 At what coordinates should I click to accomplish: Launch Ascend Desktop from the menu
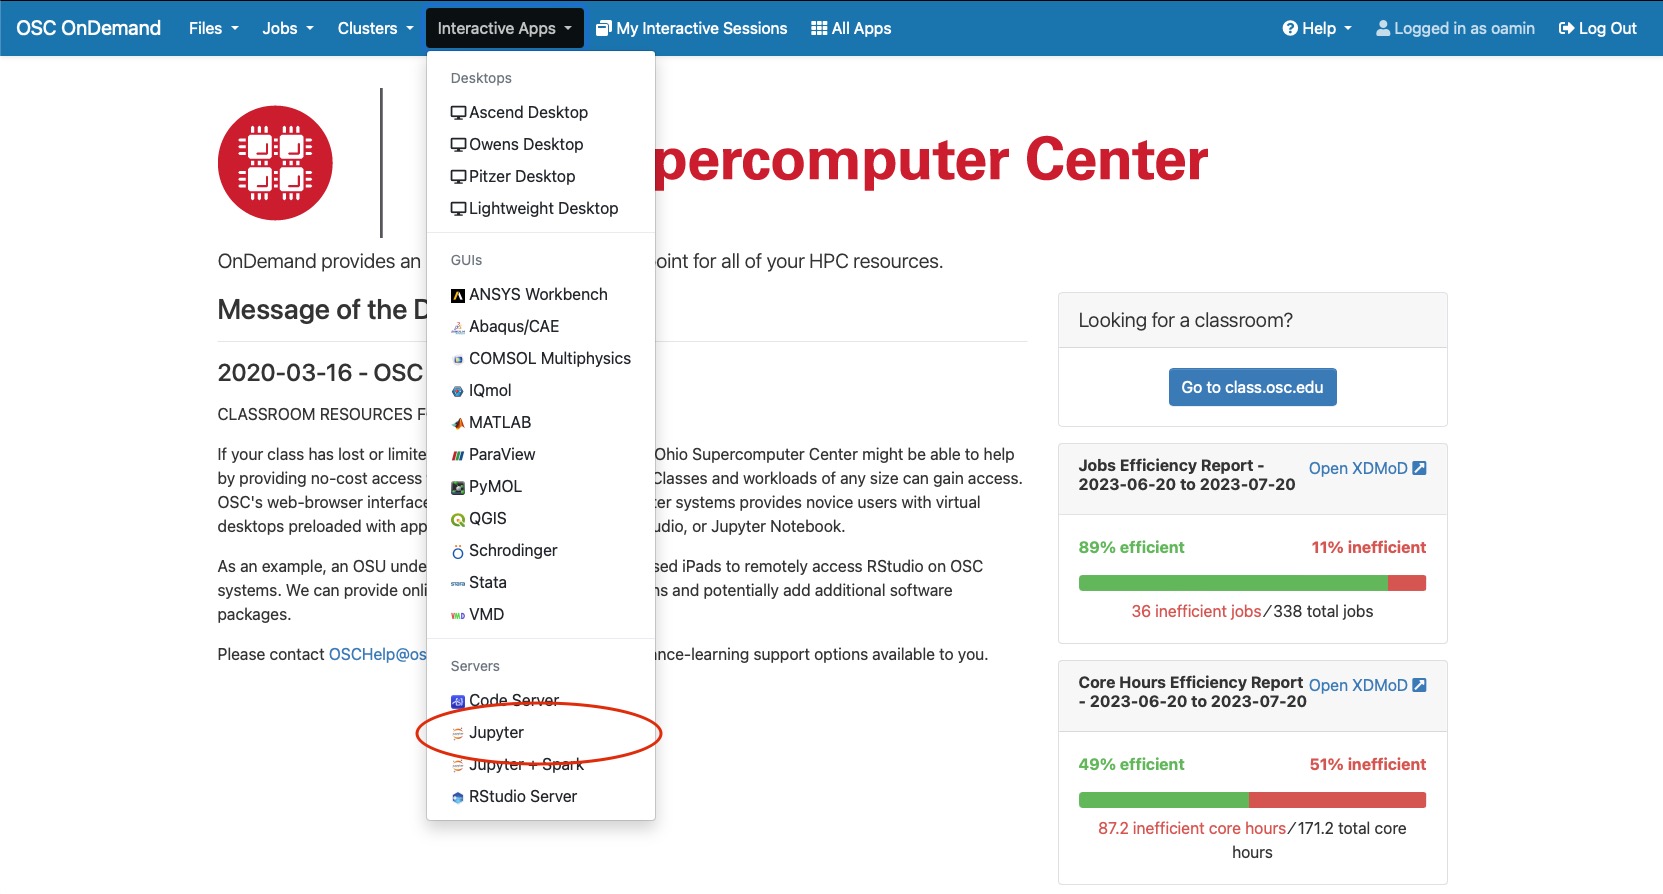541,112
